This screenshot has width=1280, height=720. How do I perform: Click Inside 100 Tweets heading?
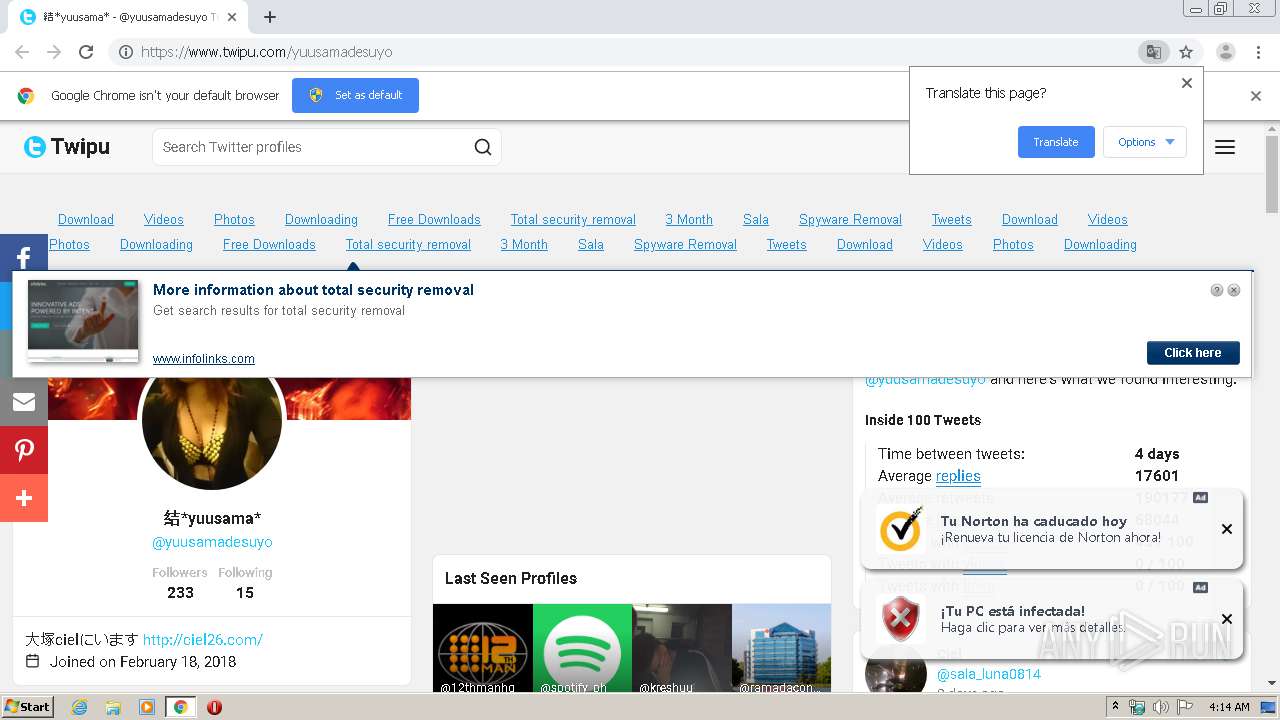923,420
